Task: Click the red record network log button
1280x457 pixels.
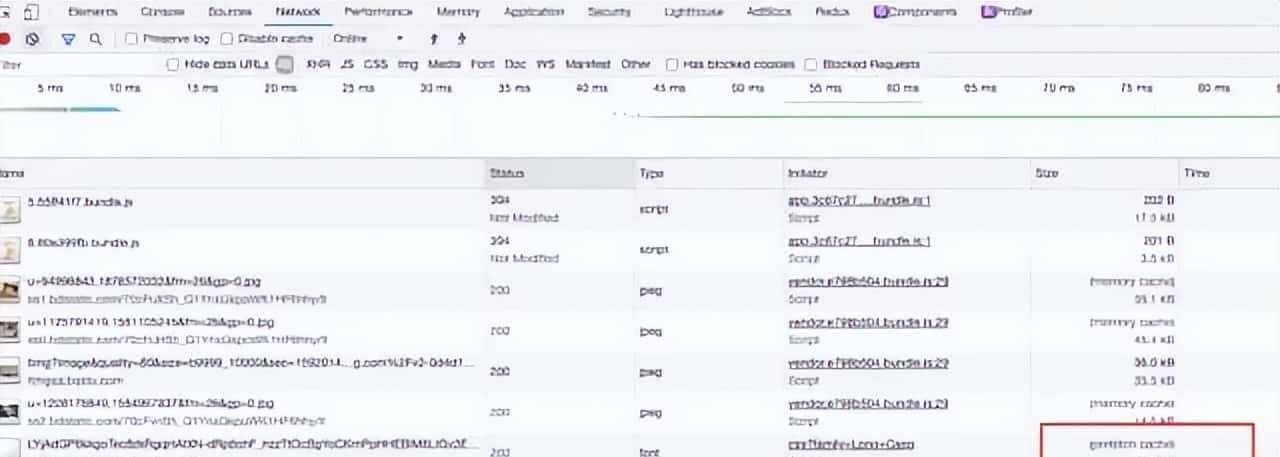Action: coord(5,39)
